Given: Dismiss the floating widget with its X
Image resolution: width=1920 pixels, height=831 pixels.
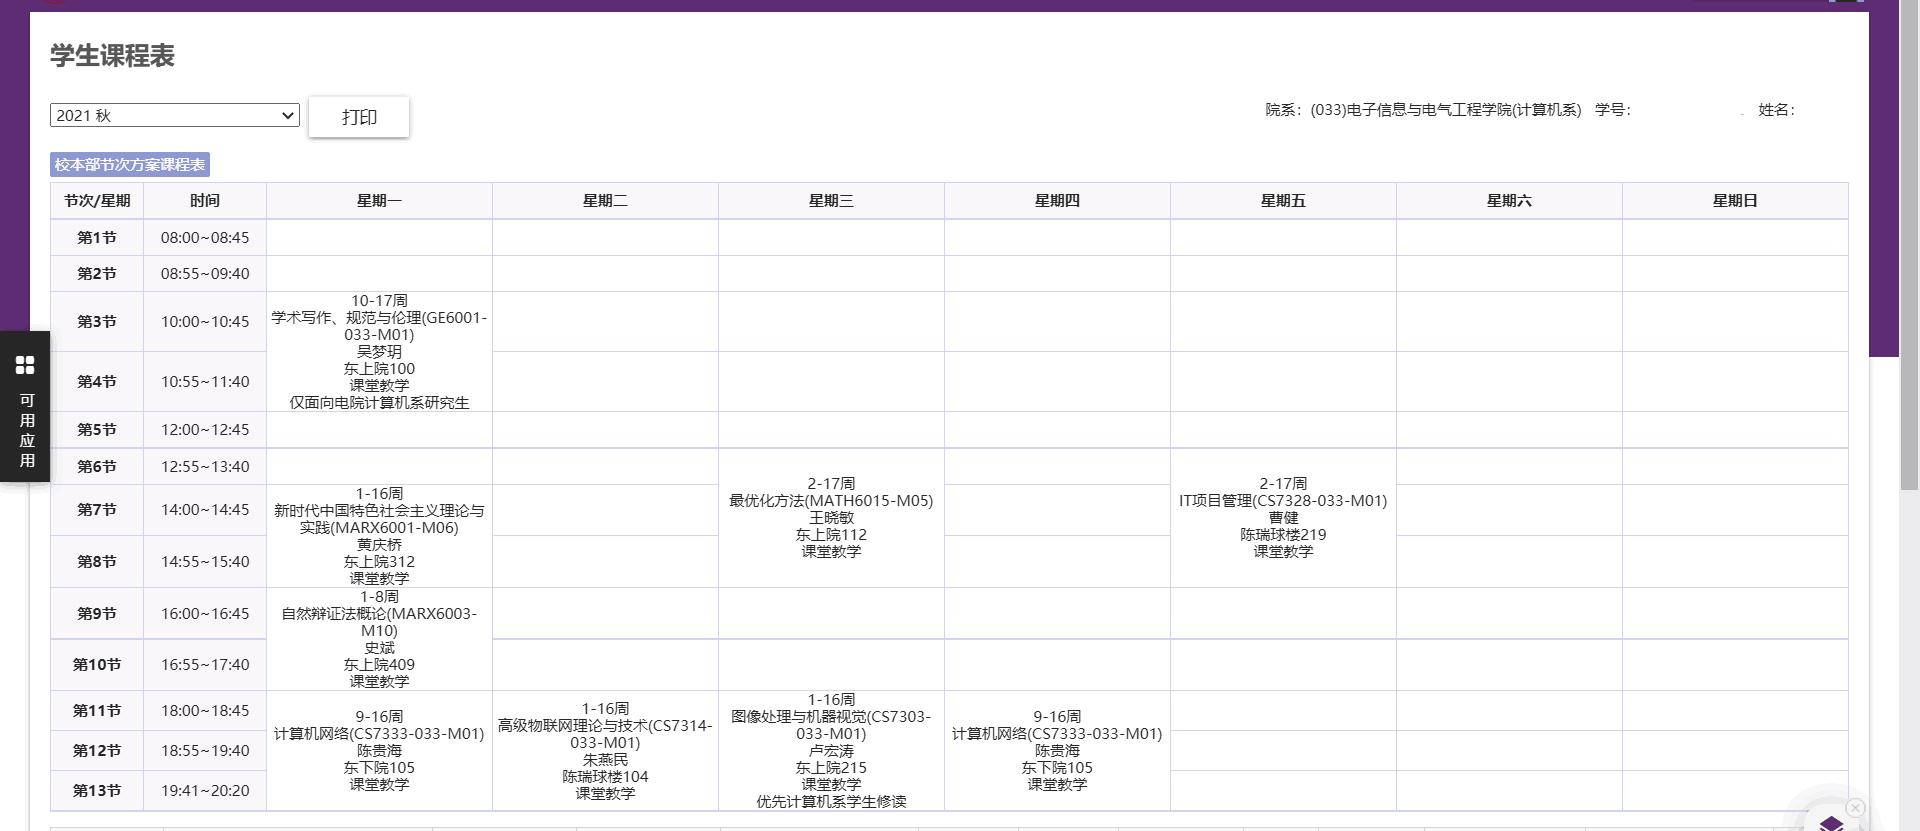Looking at the screenshot, I should pyautogui.click(x=1855, y=807).
